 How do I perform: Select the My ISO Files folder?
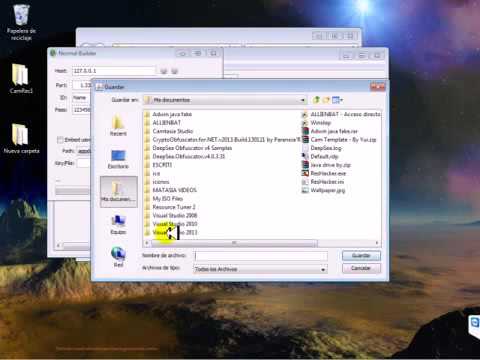pos(164,199)
